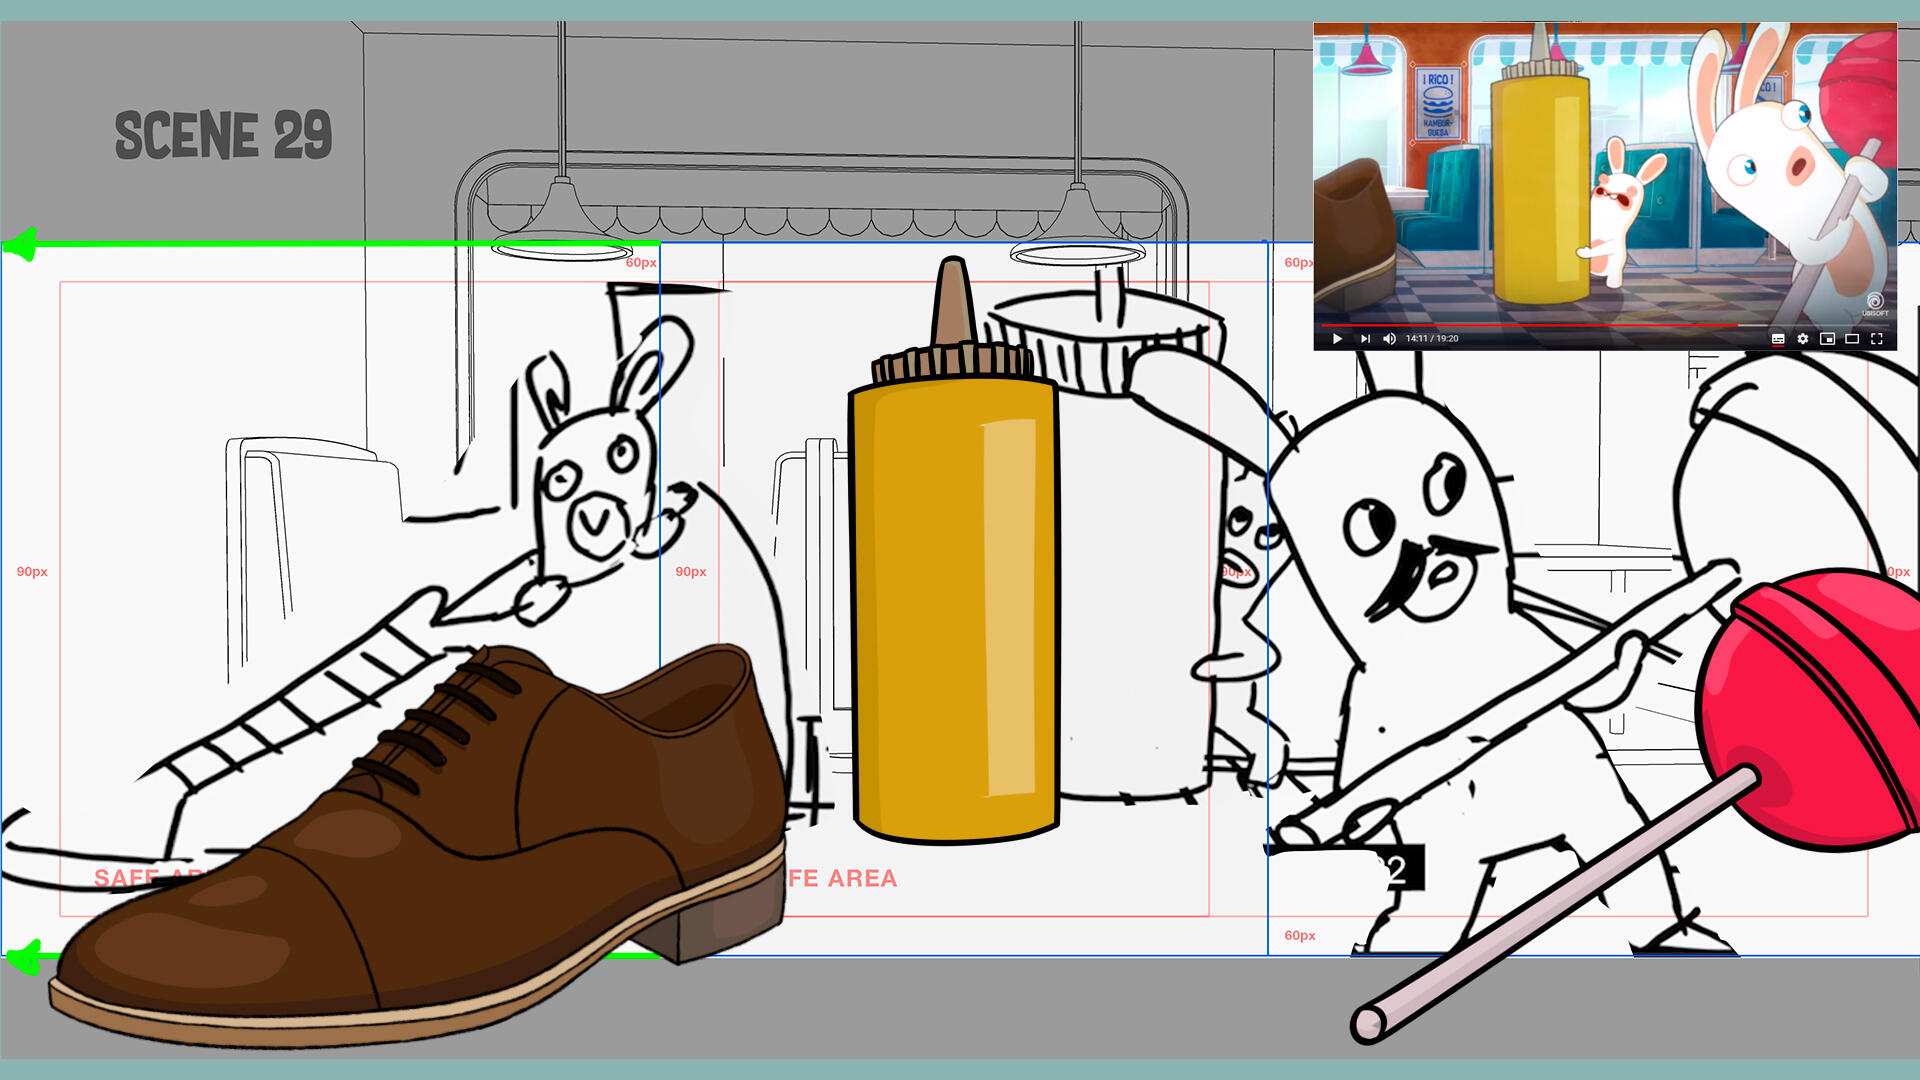Mute the video volume speaker icon
Image resolution: width=1920 pixels, height=1080 pixels.
click(x=1389, y=339)
